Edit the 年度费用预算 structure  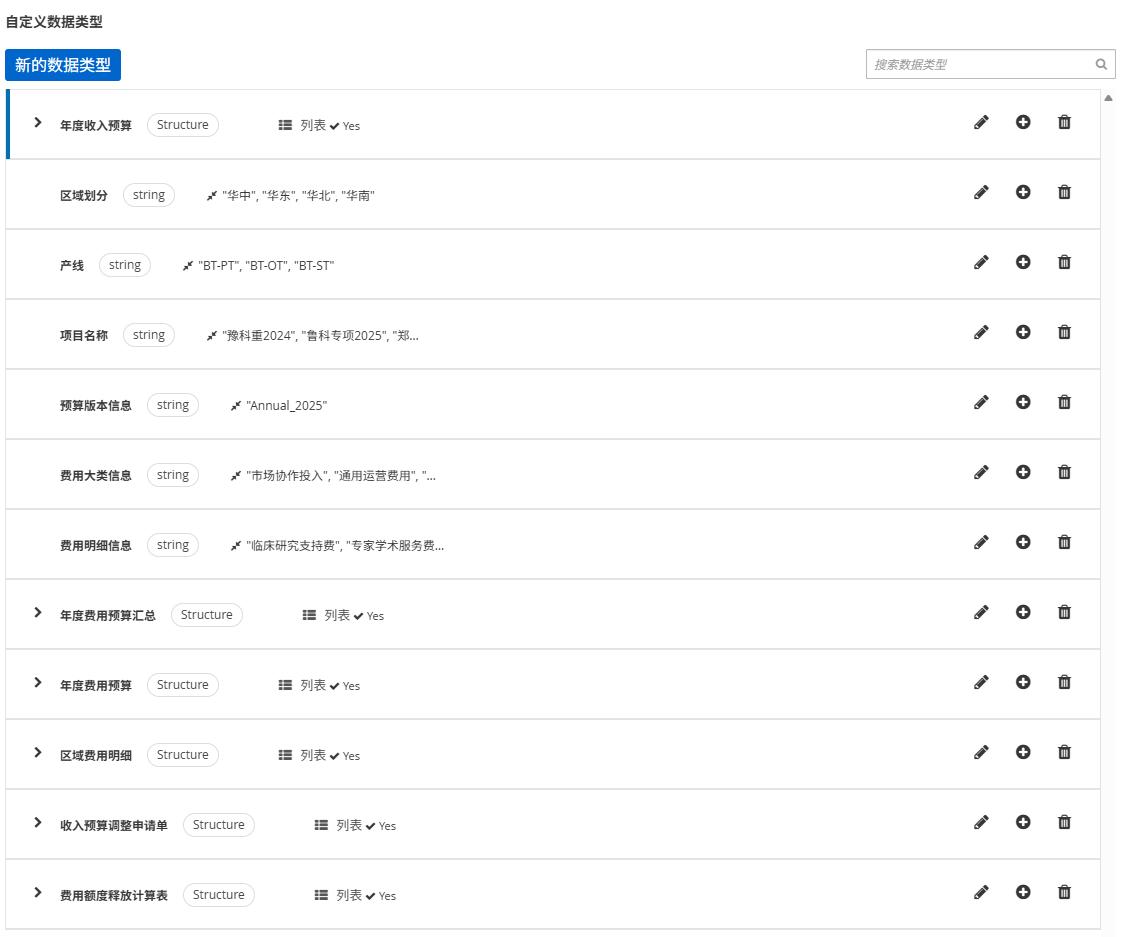(x=981, y=682)
